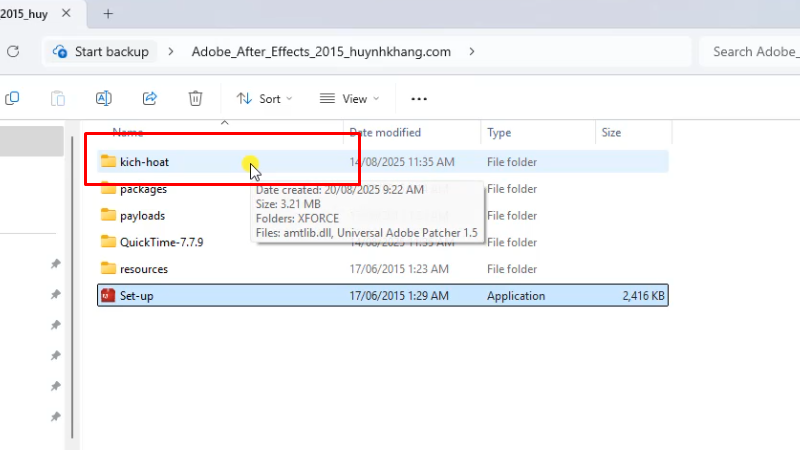Select the Set-up application file
Viewport: 800px width, 450px height.
click(x=383, y=295)
